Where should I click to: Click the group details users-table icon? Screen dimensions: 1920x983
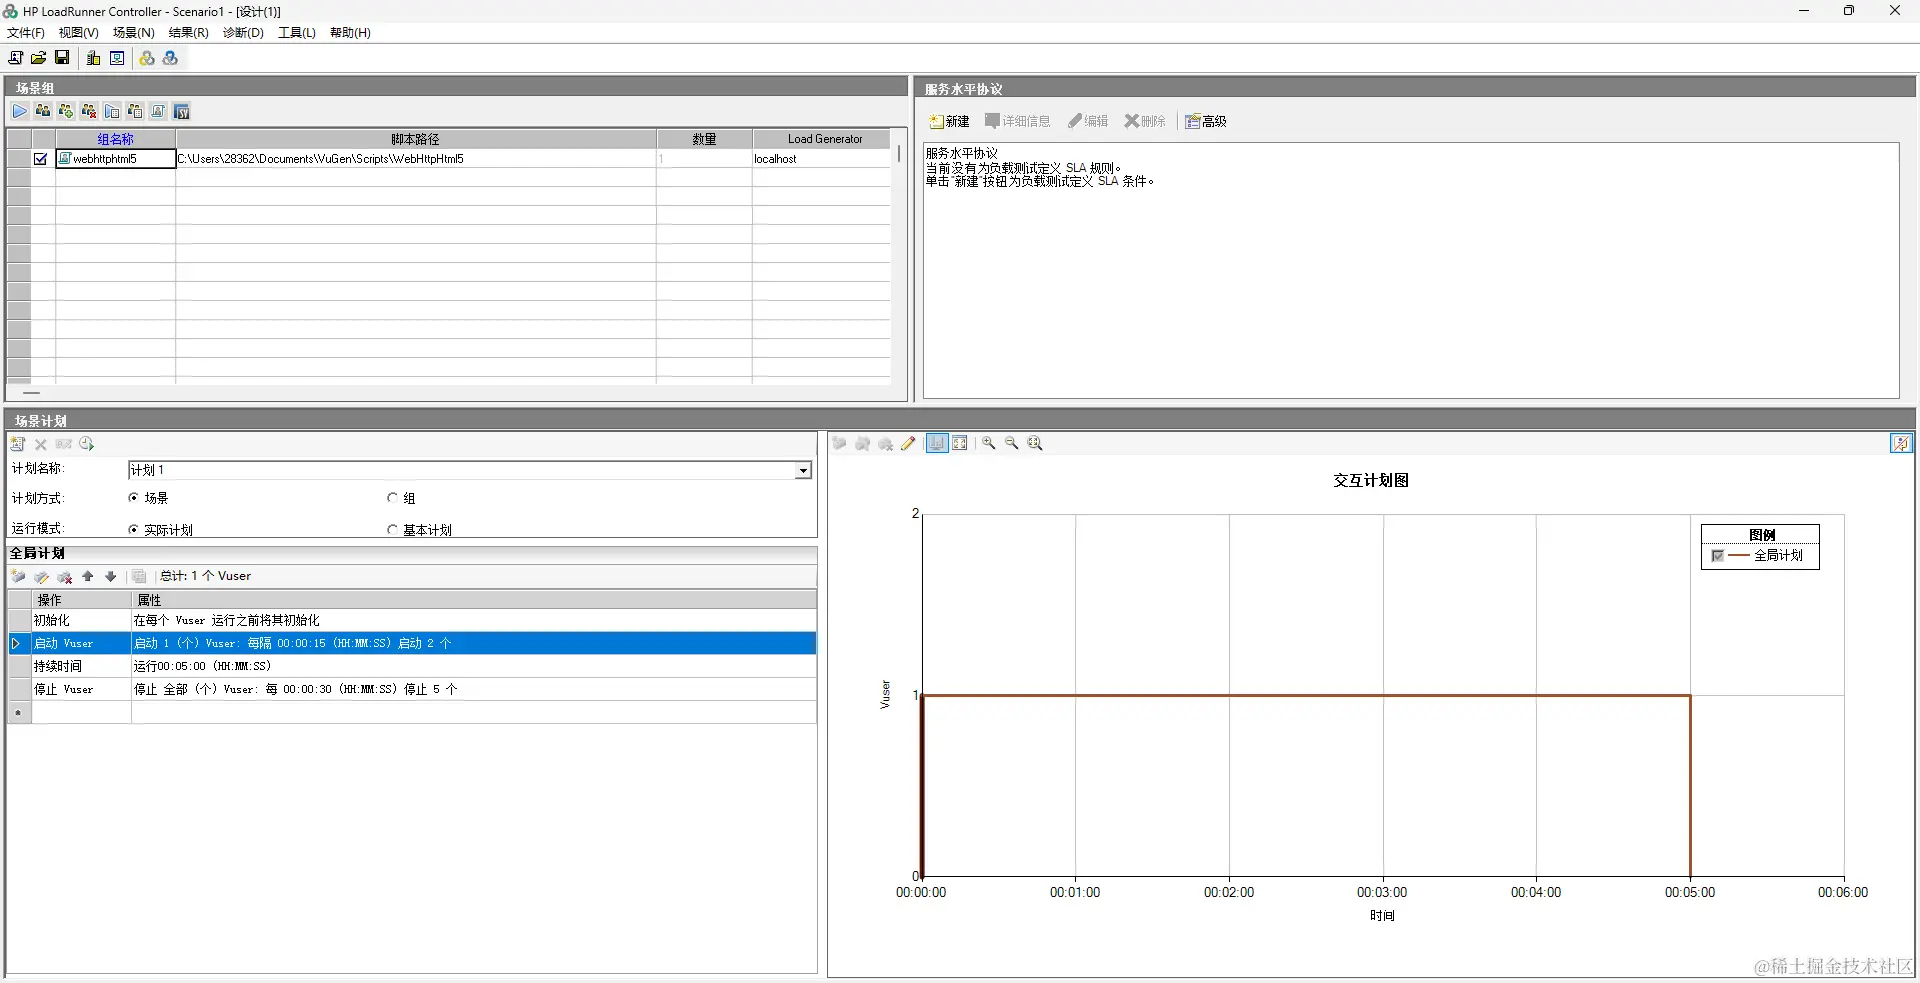pyautogui.click(x=135, y=111)
